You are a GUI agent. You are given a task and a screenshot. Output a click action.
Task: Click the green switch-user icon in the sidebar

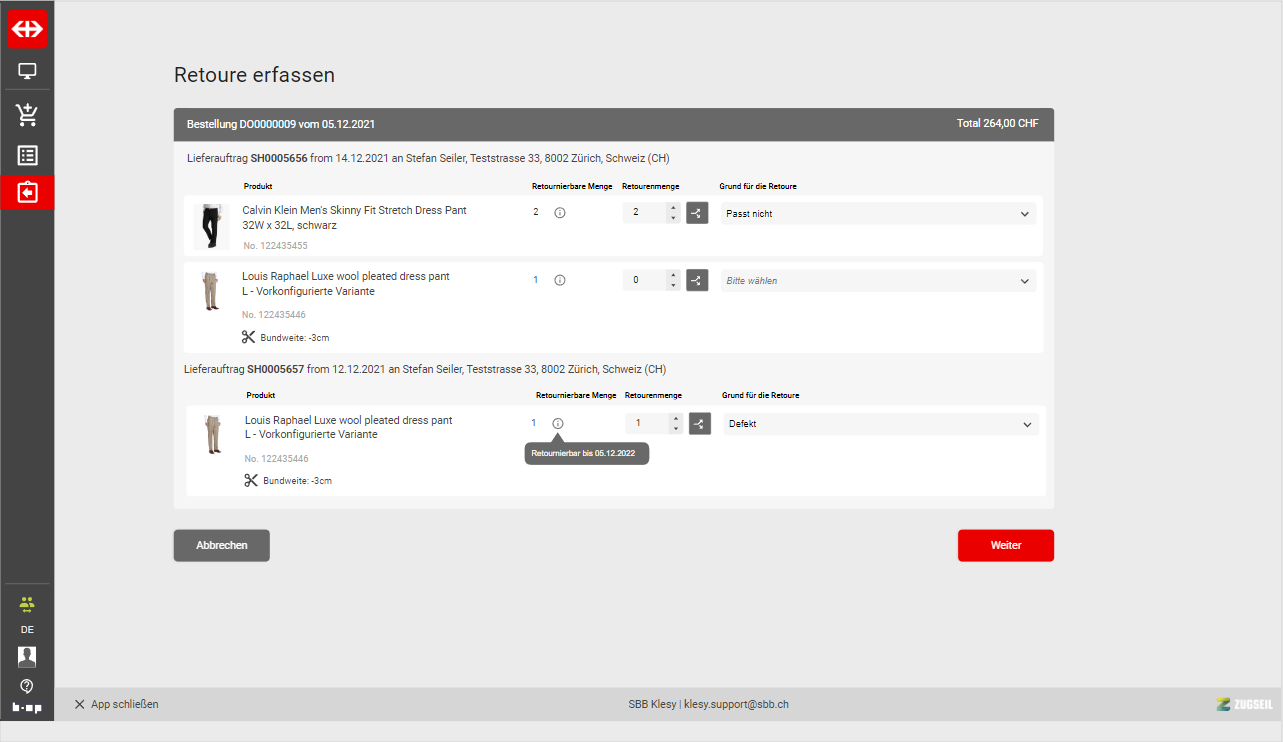pos(27,604)
